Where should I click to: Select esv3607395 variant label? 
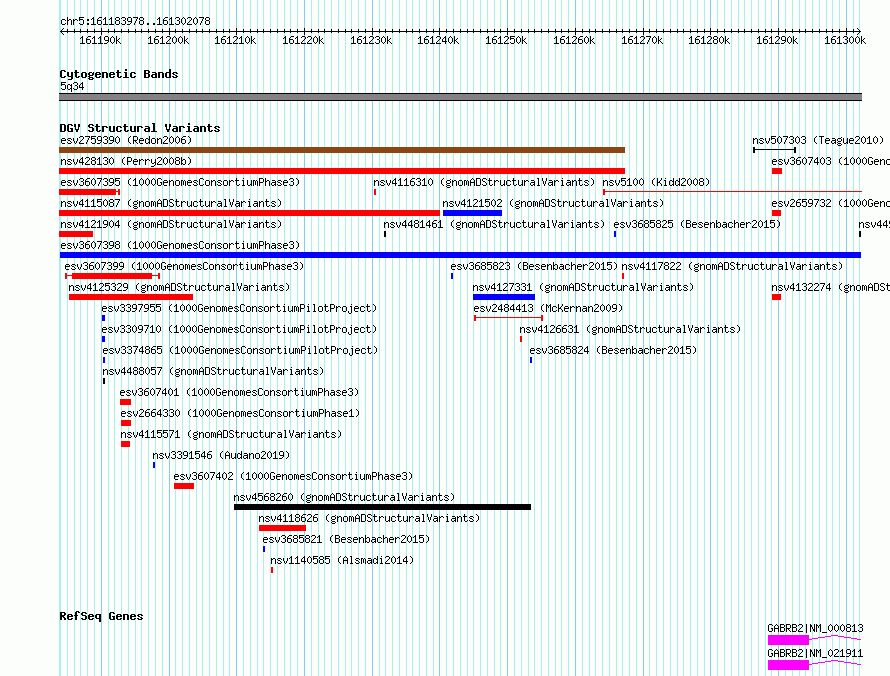coord(180,182)
